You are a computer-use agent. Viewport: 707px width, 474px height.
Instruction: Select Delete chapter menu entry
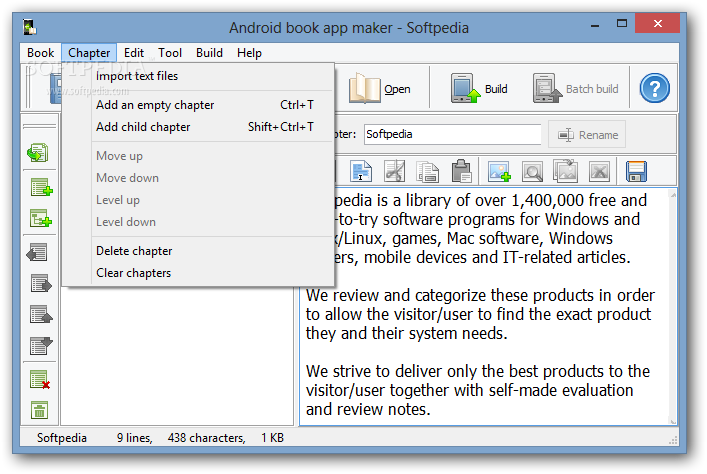(198, 251)
